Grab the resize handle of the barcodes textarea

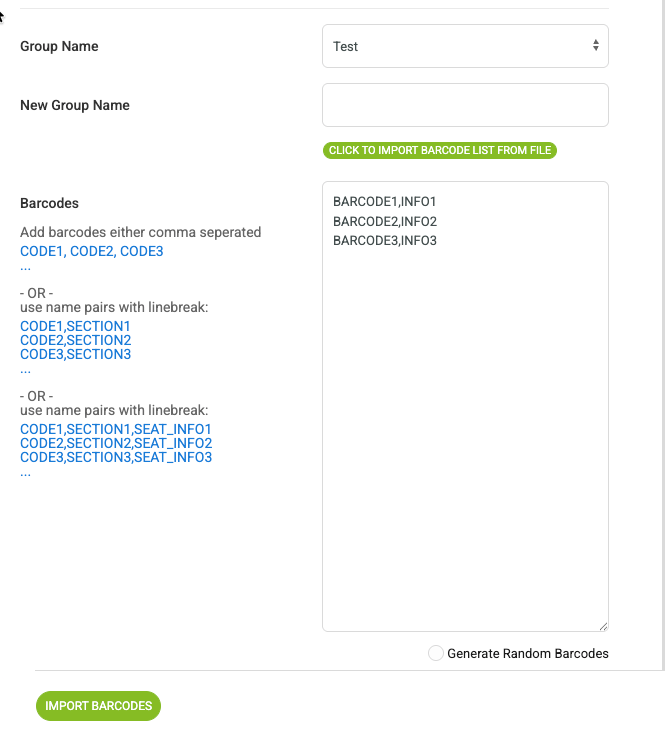603,626
